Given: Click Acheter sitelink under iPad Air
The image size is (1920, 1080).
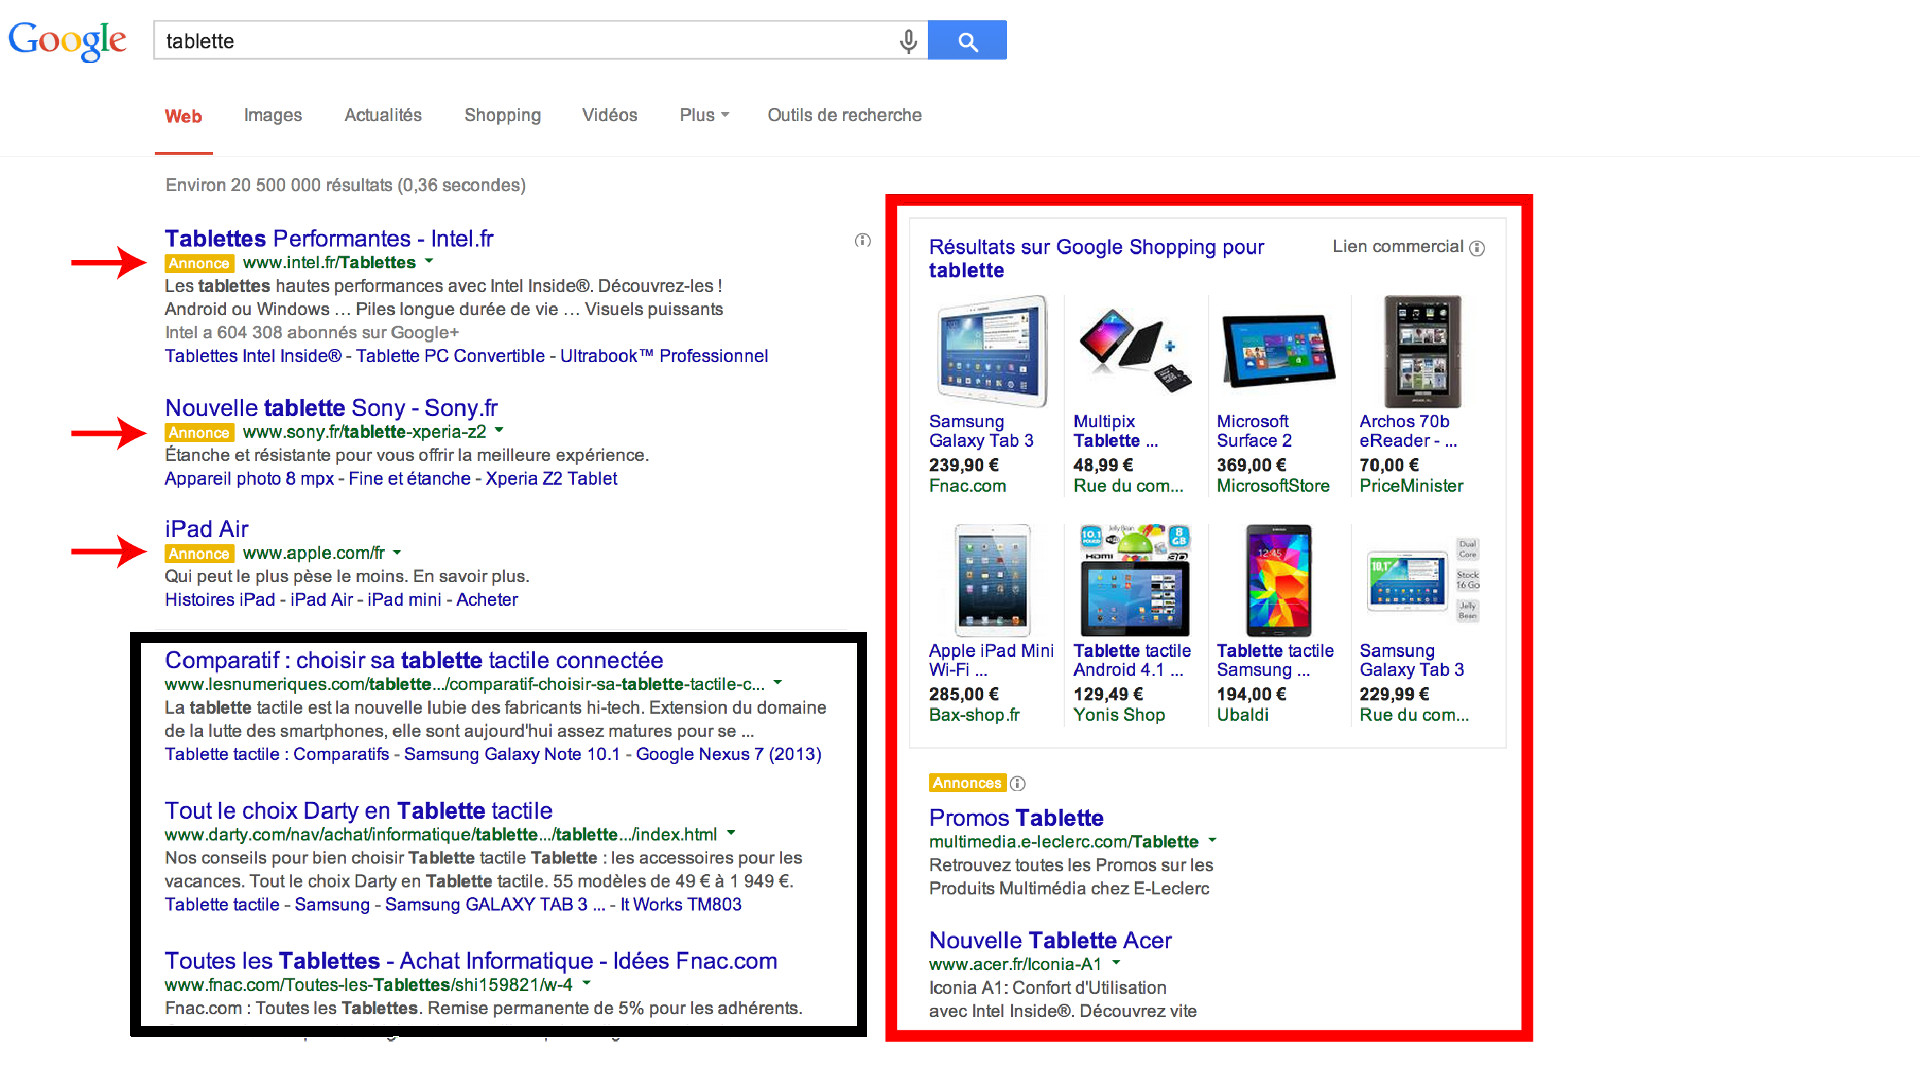Looking at the screenshot, I should tap(487, 600).
